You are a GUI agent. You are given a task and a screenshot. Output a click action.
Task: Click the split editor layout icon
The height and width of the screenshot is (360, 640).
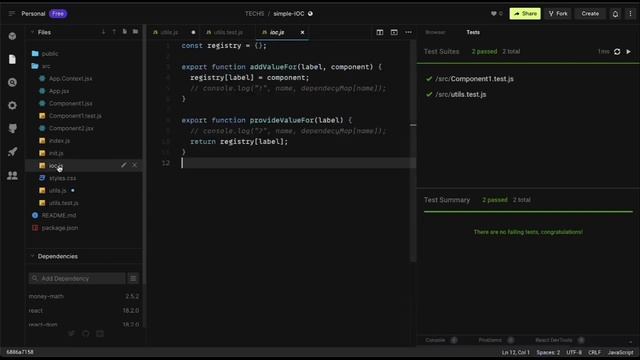click(x=380, y=32)
